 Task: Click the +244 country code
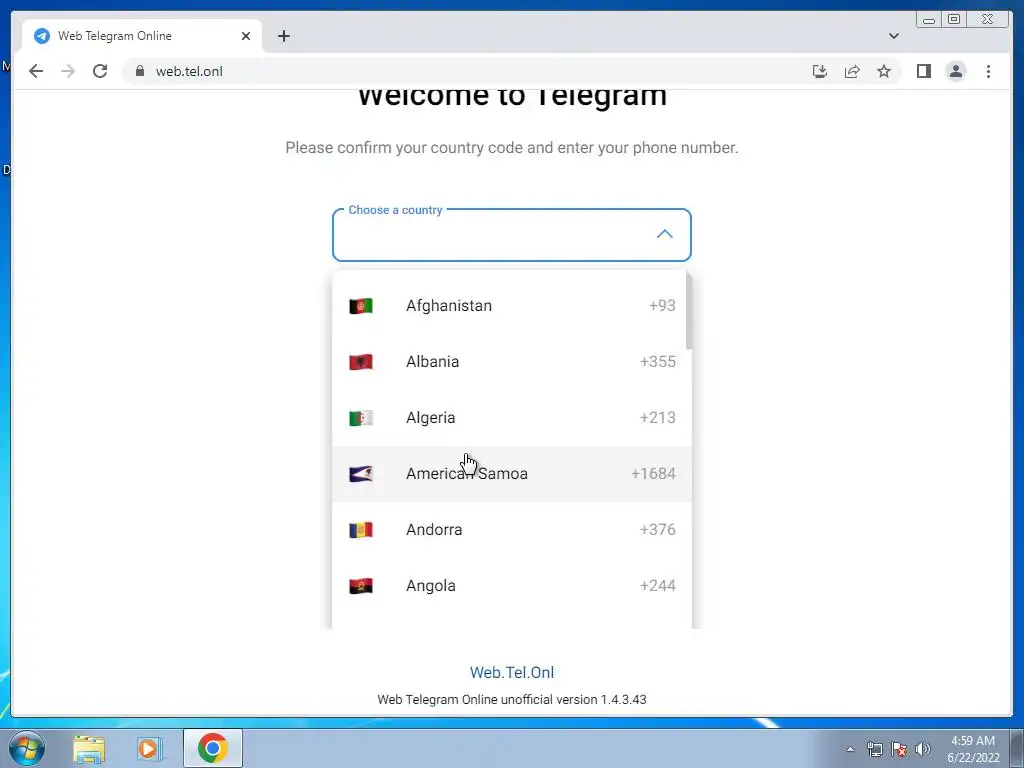[658, 586]
